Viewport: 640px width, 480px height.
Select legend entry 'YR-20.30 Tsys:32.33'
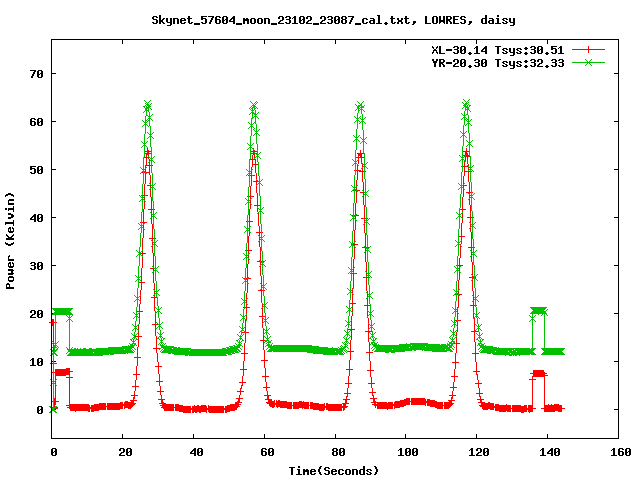(x=498, y=63)
